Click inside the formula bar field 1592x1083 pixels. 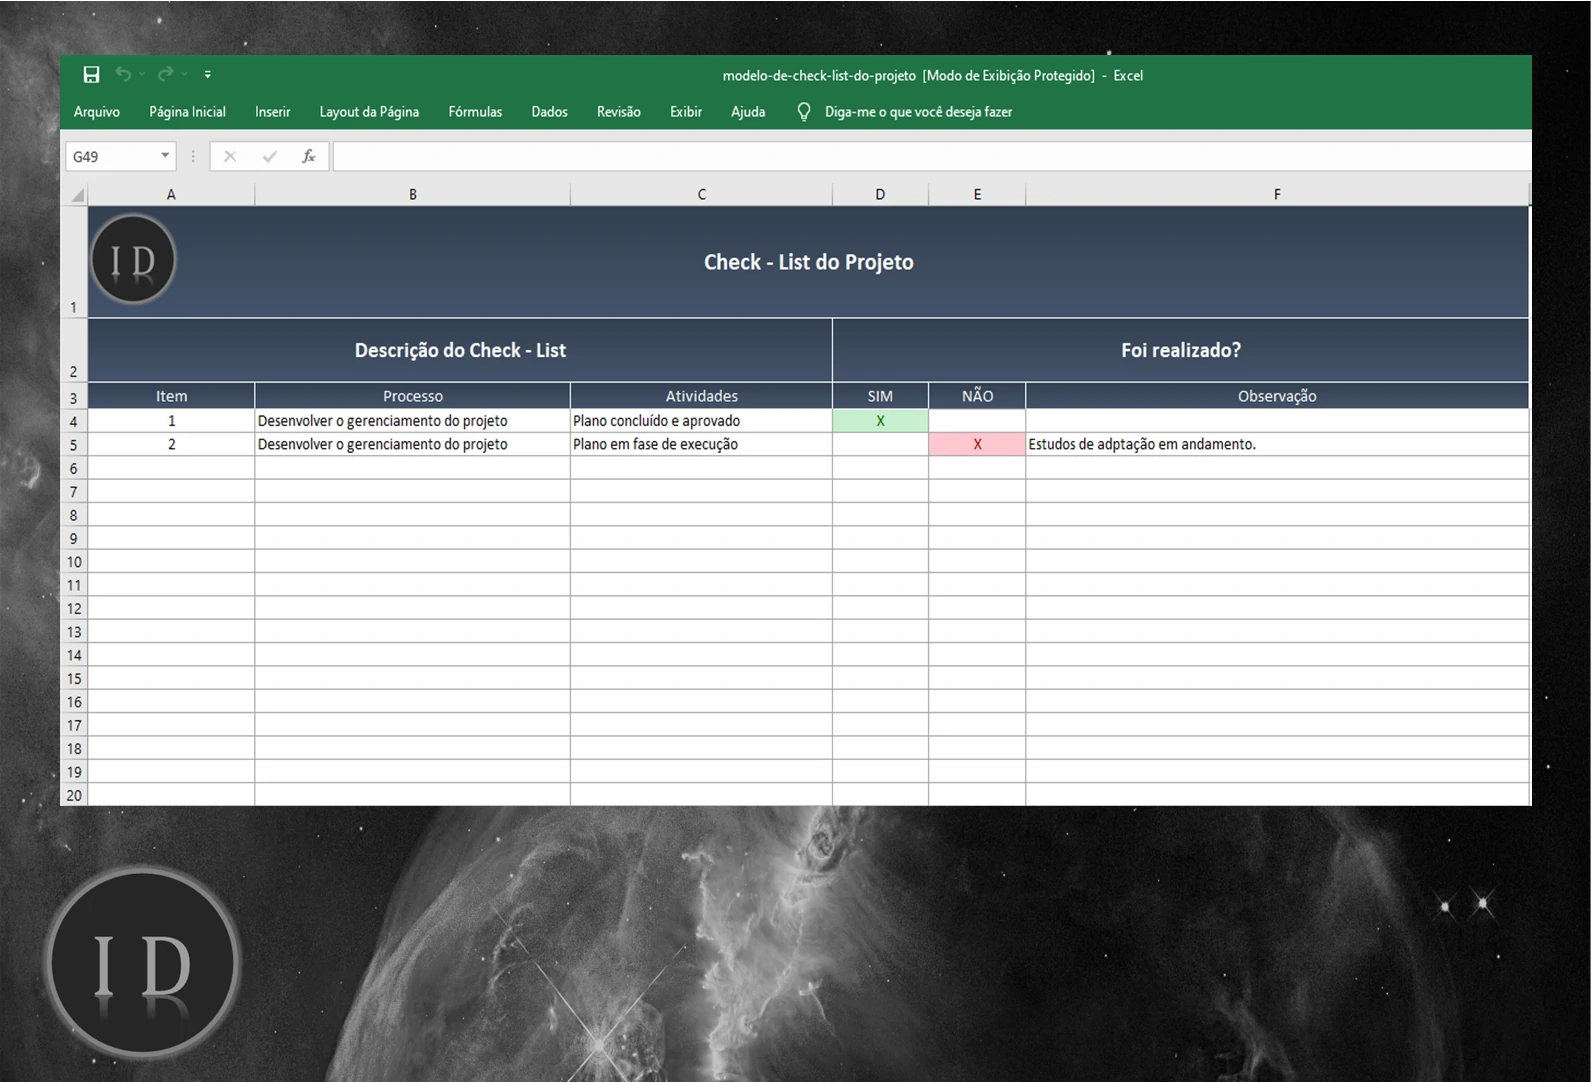click(x=931, y=157)
